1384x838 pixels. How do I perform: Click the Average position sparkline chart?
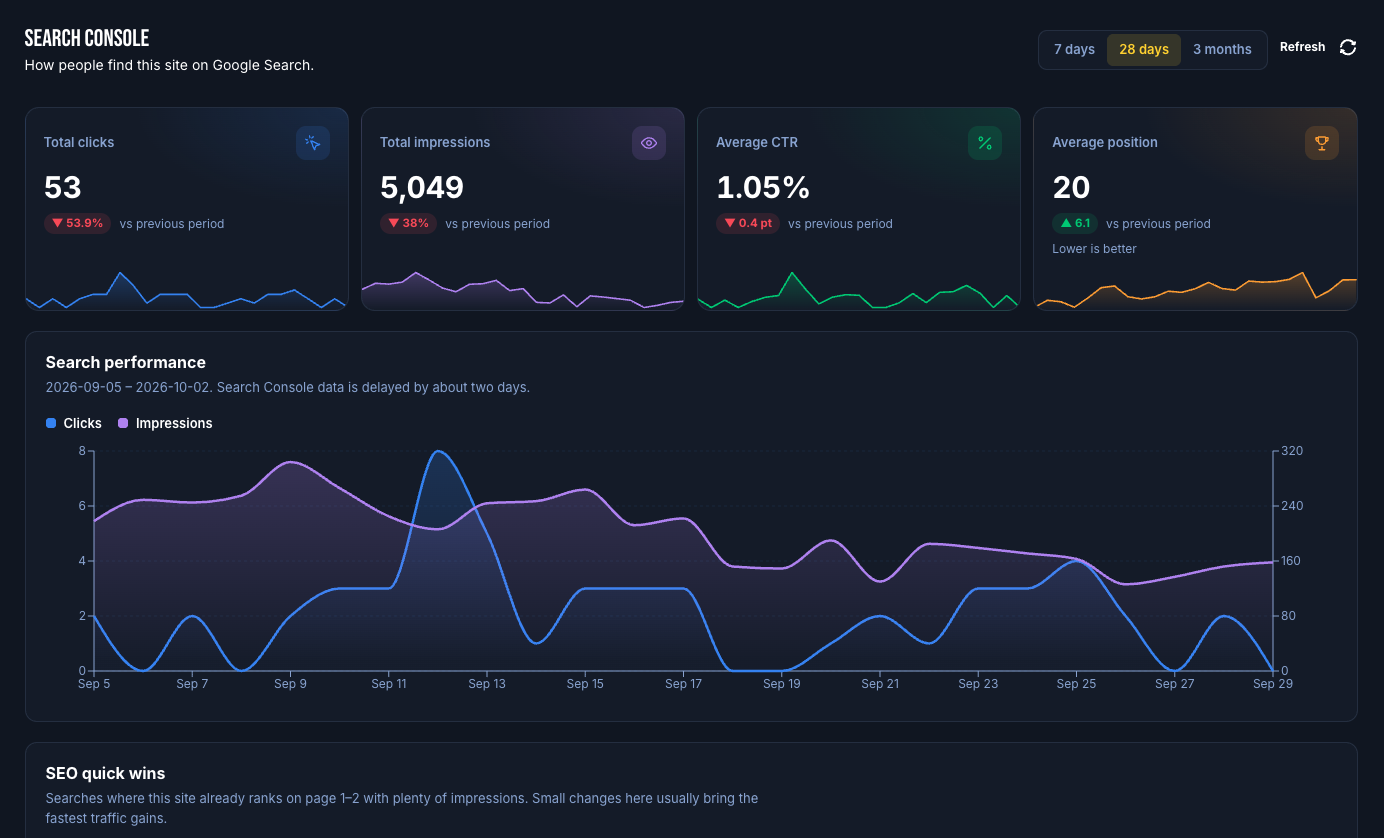(1195, 289)
